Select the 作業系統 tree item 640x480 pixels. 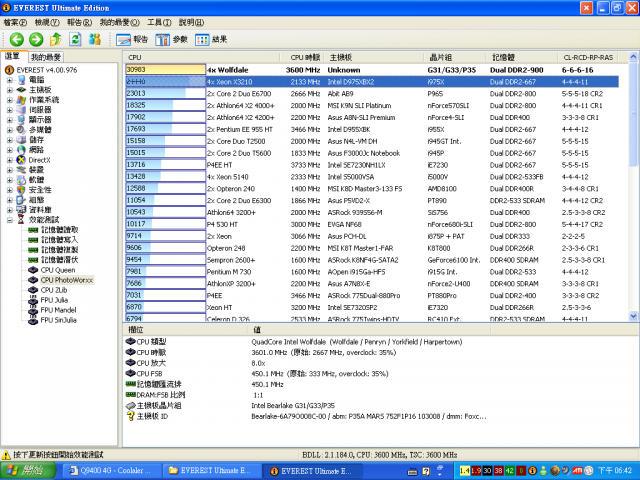[x=44, y=100]
